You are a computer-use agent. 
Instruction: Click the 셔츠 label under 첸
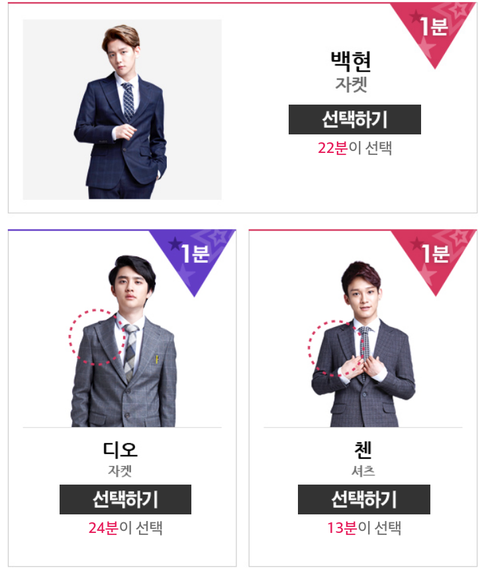pyautogui.click(x=363, y=471)
